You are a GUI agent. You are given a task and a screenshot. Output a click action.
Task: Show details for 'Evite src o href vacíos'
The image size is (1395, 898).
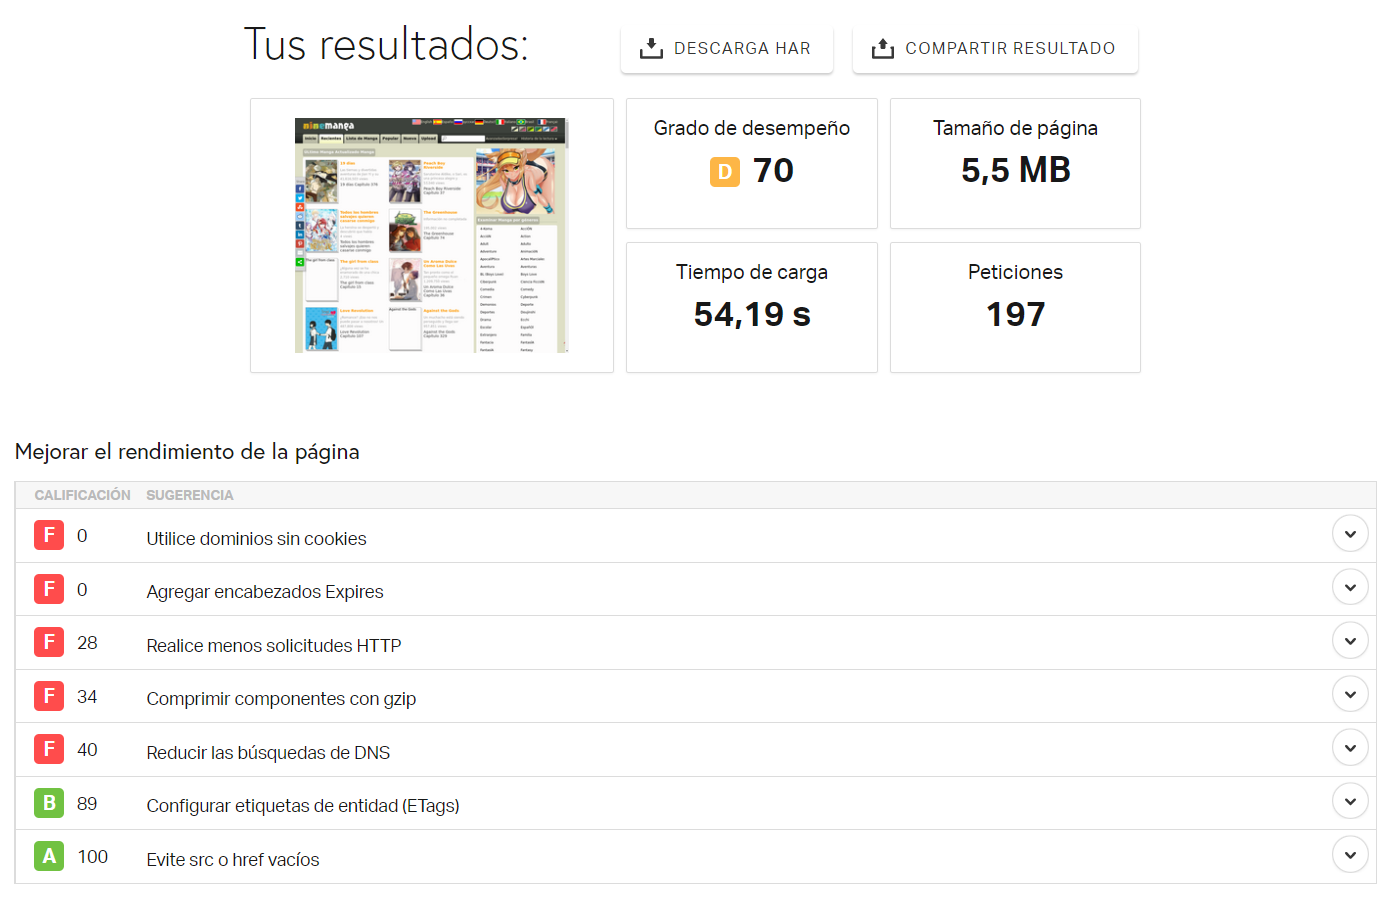click(x=1349, y=855)
